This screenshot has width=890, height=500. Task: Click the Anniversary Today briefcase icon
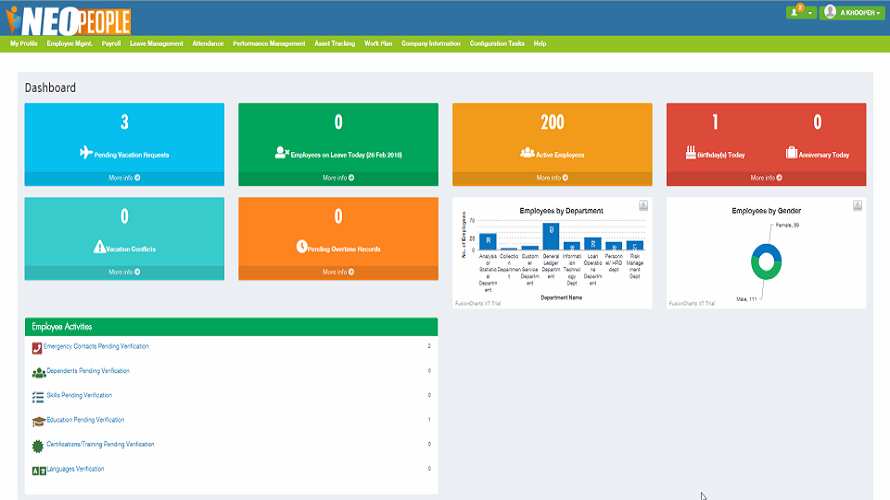point(791,153)
